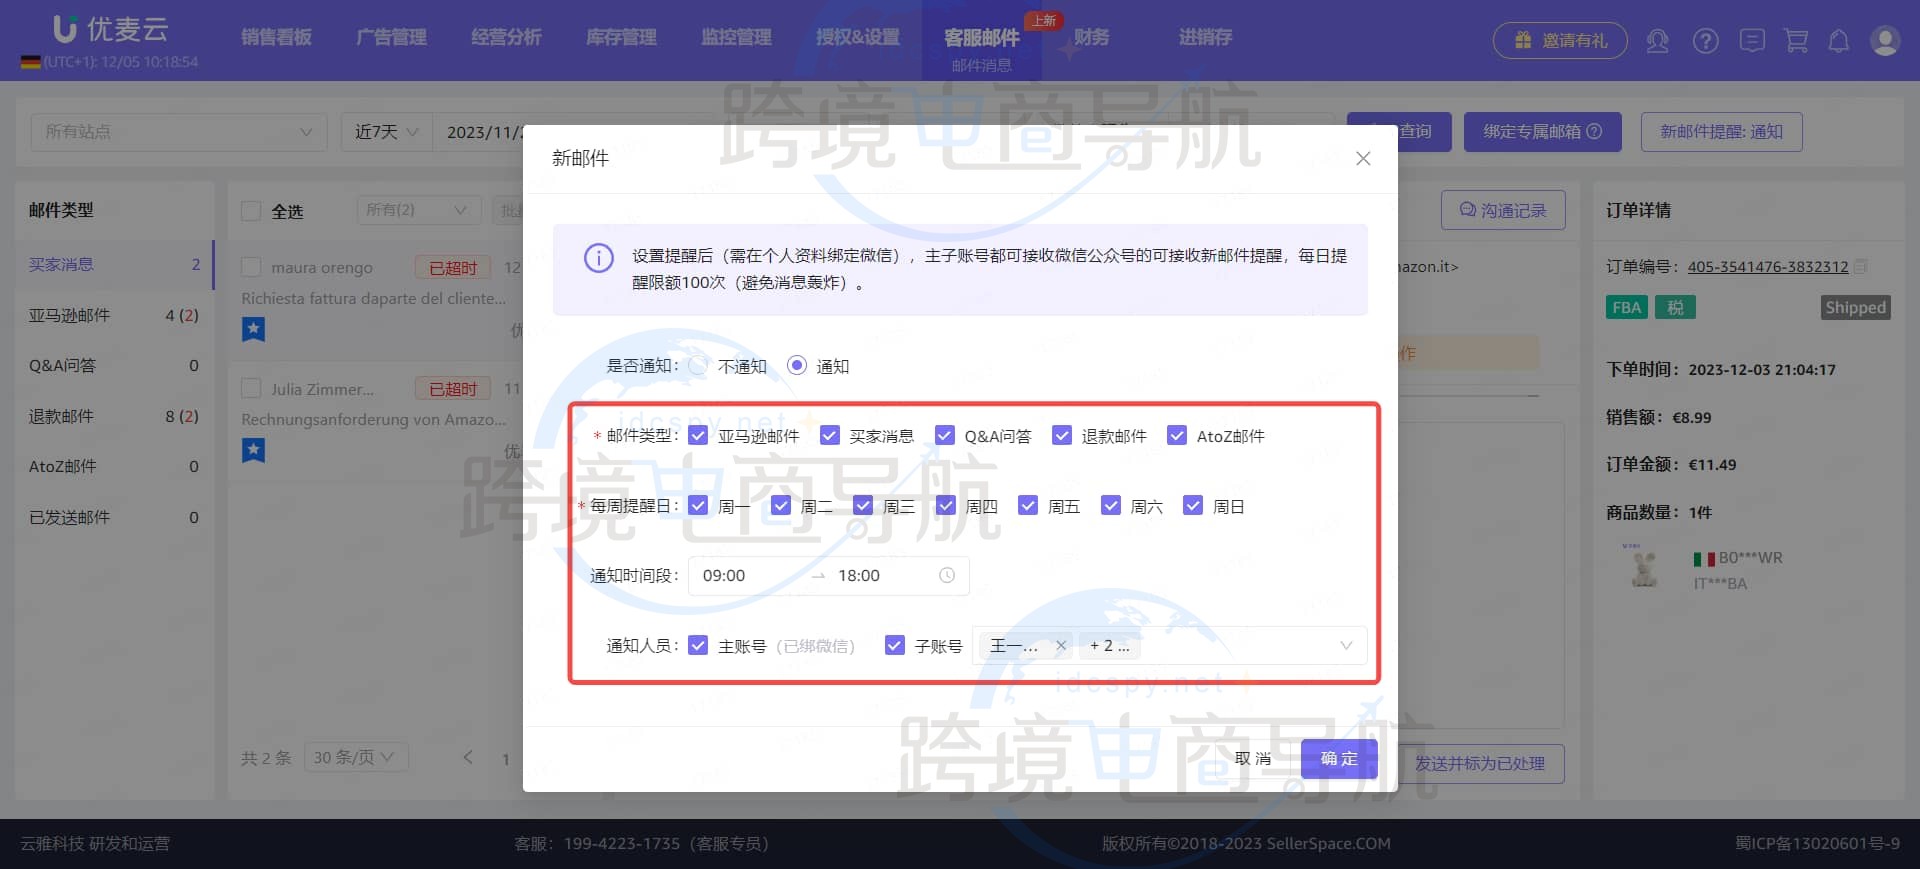Click the 新邮件提醒: 通知 button
This screenshot has width=1920, height=869.
tap(1721, 132)
